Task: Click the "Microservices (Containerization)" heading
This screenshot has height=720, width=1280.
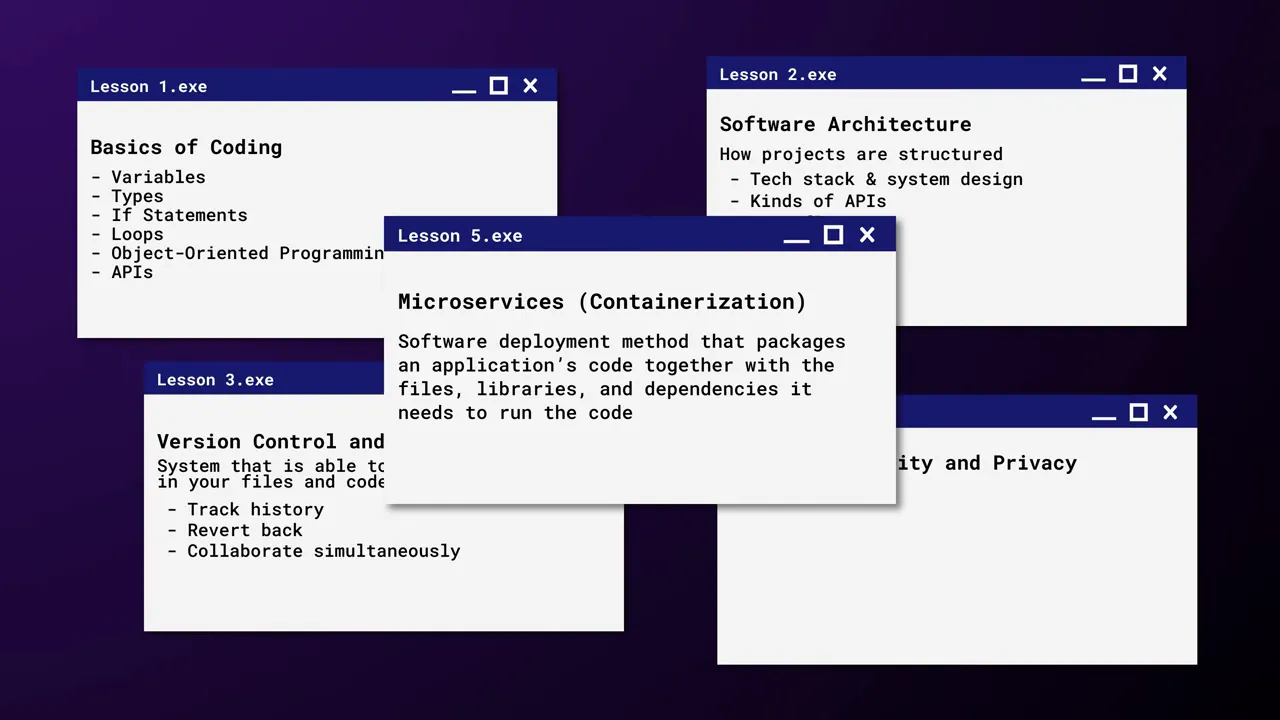Action: click(x=602, y=302)
